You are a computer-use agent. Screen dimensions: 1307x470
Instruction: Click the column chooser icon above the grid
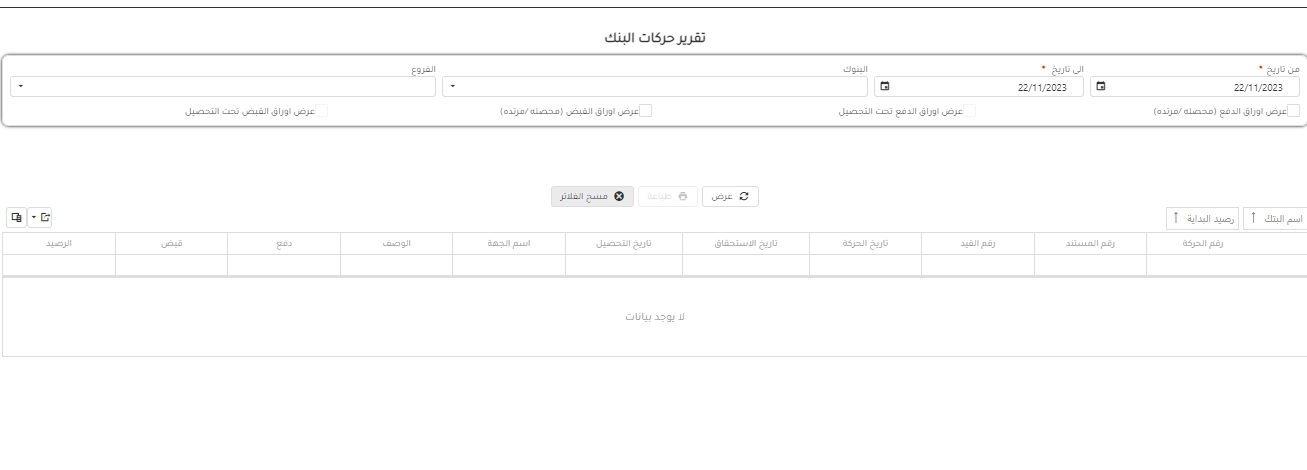pyautogui.click(x=16, y=216)
